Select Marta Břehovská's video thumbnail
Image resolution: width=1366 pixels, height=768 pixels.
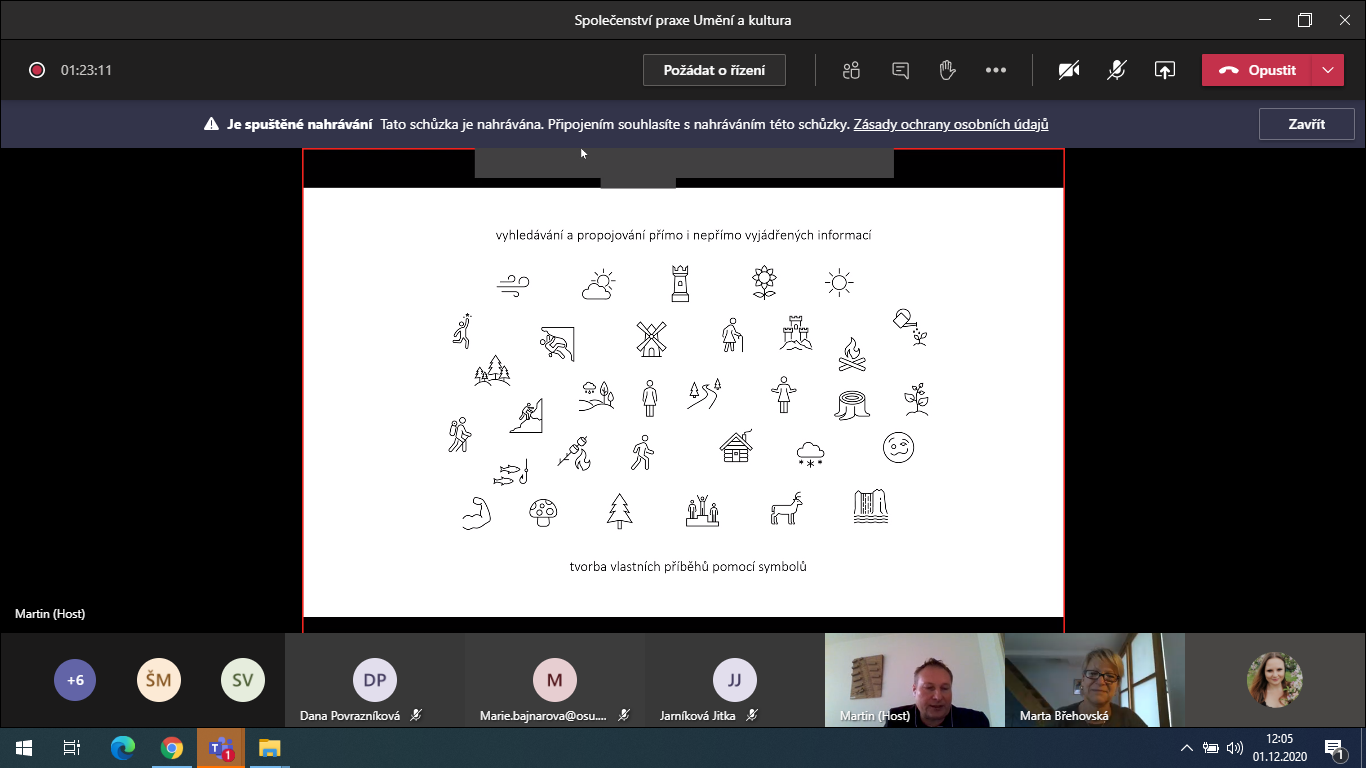[x=1094, y=679]
